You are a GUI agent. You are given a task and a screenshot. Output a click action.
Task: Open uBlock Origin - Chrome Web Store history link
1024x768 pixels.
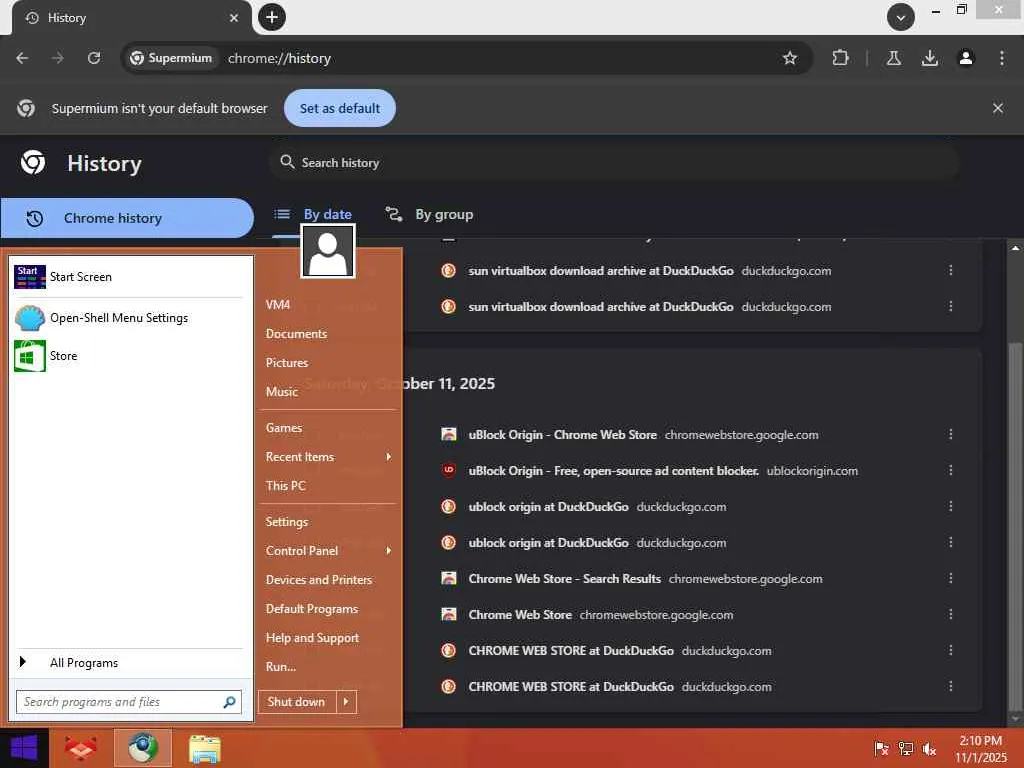(562, 435)
